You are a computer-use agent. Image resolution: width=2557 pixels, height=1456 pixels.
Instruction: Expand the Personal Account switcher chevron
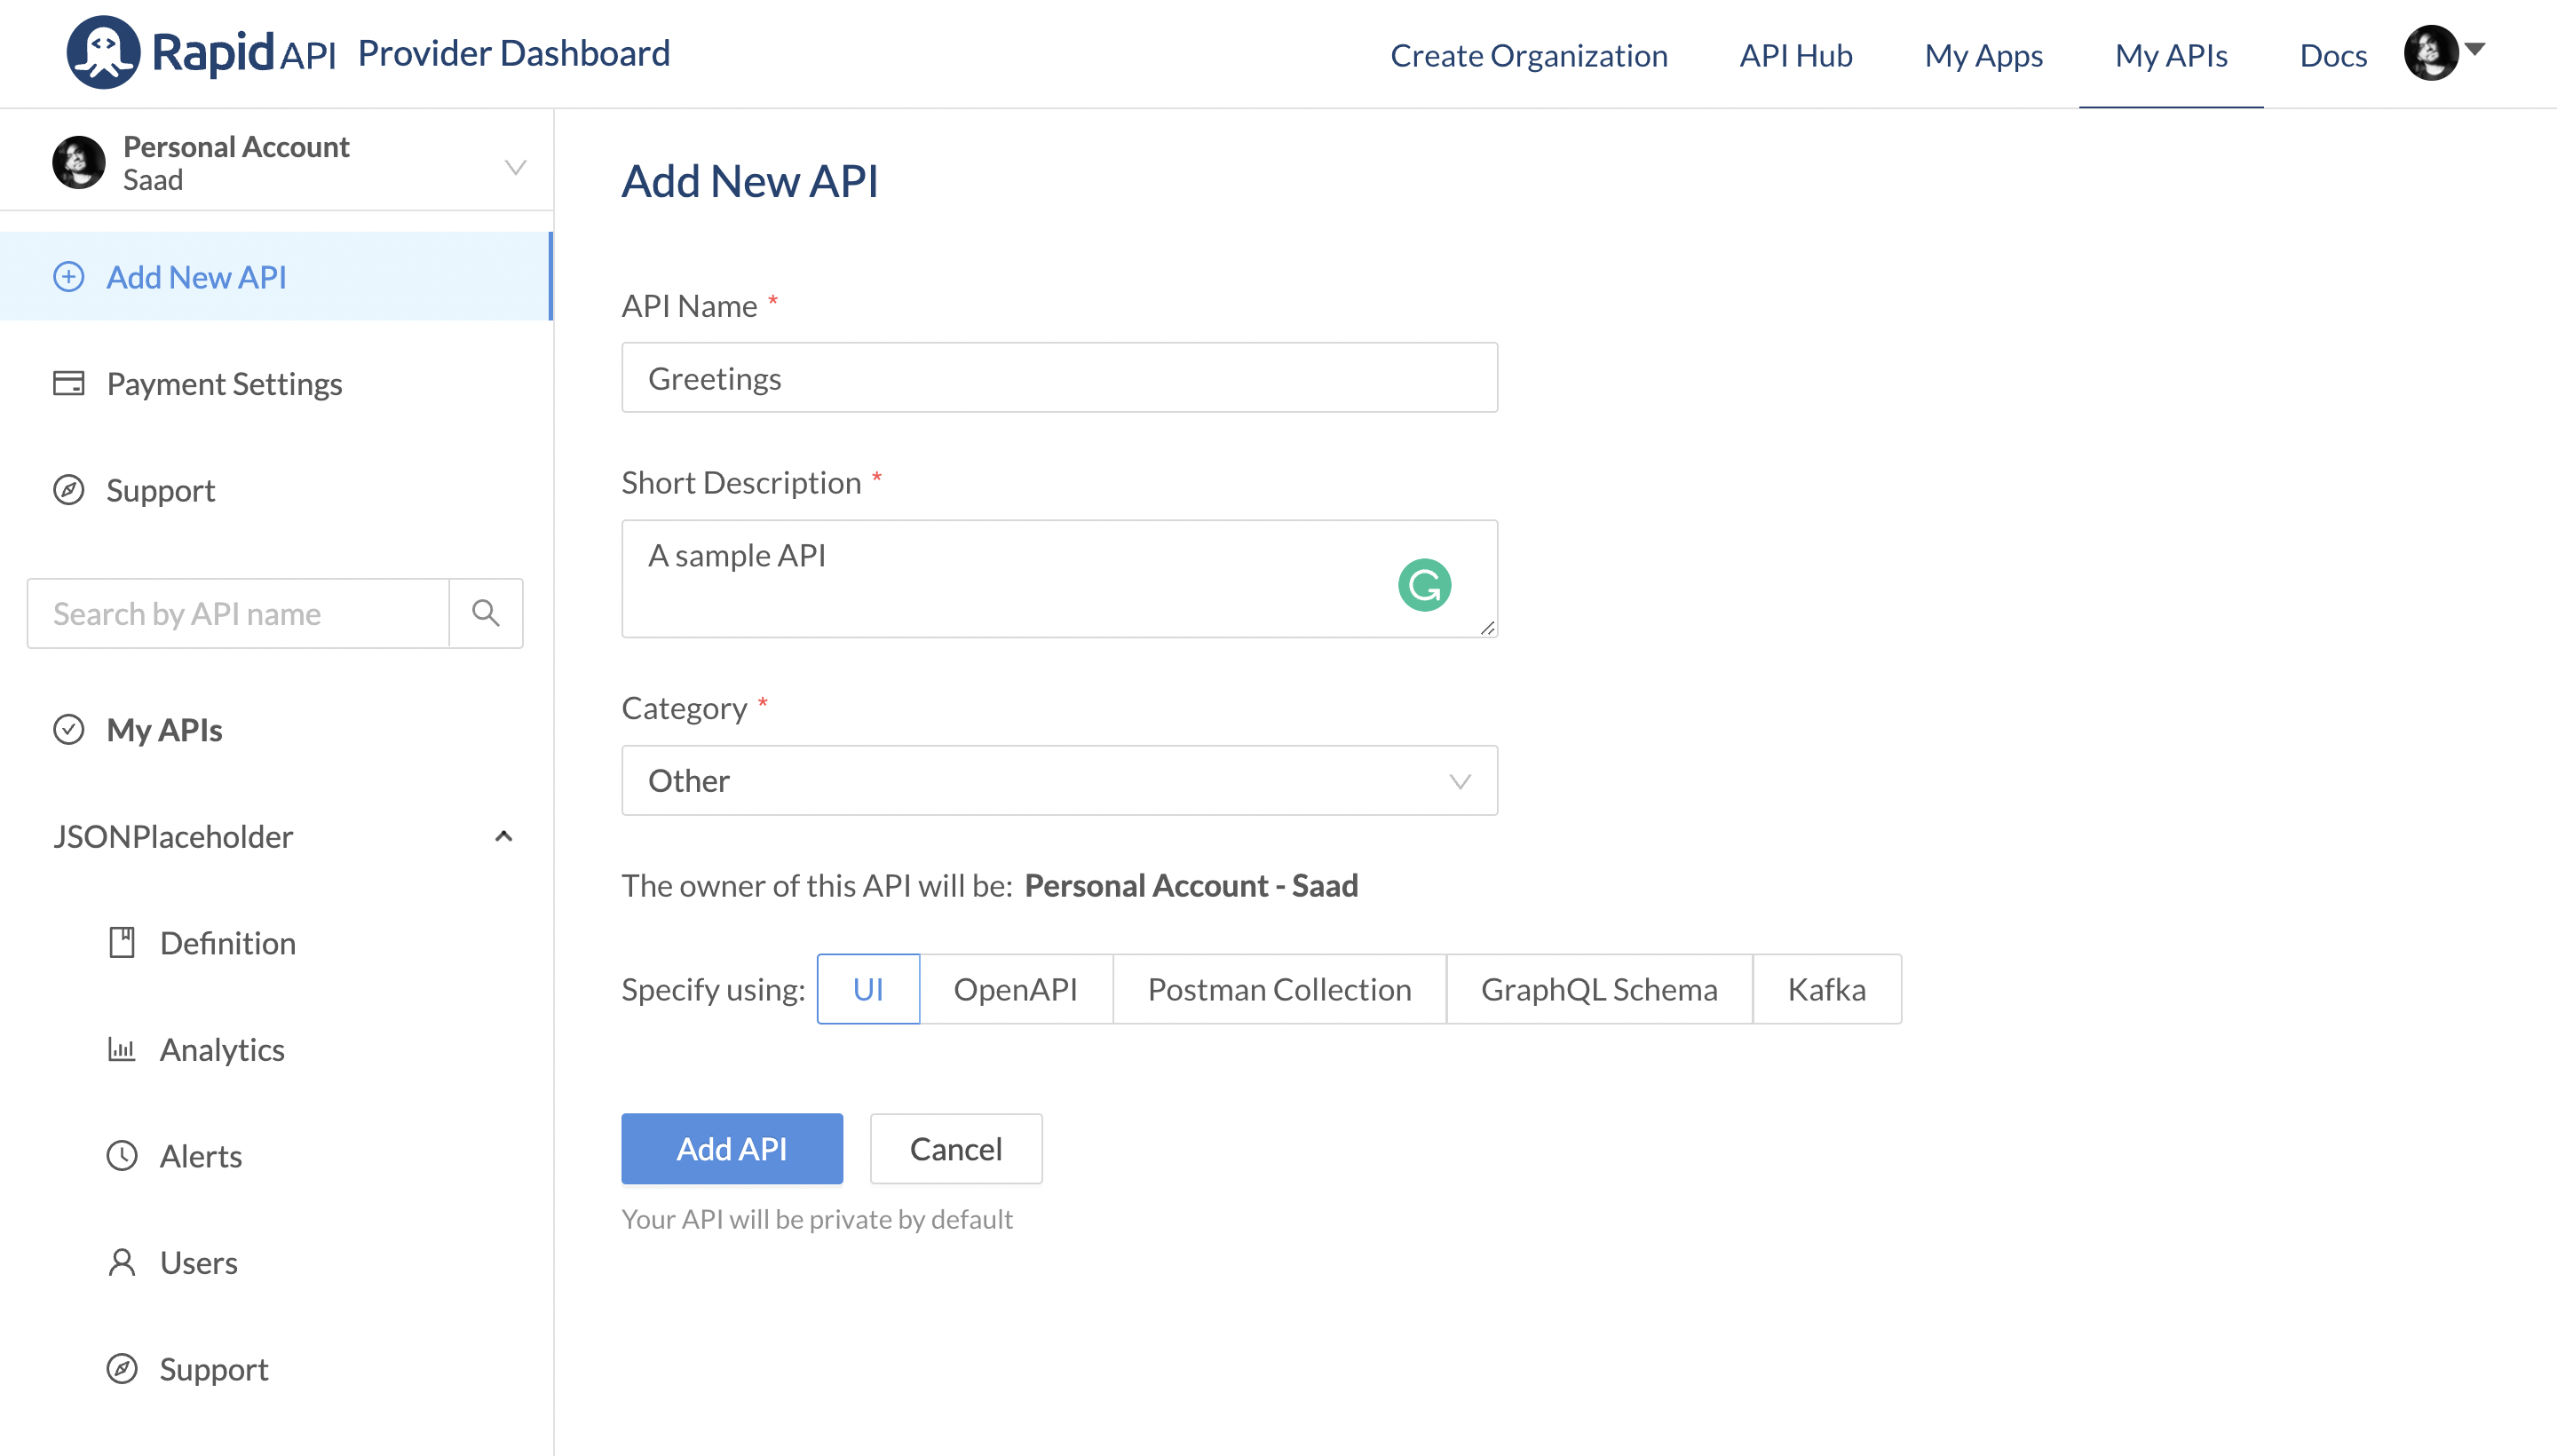[x=515, y=166]
